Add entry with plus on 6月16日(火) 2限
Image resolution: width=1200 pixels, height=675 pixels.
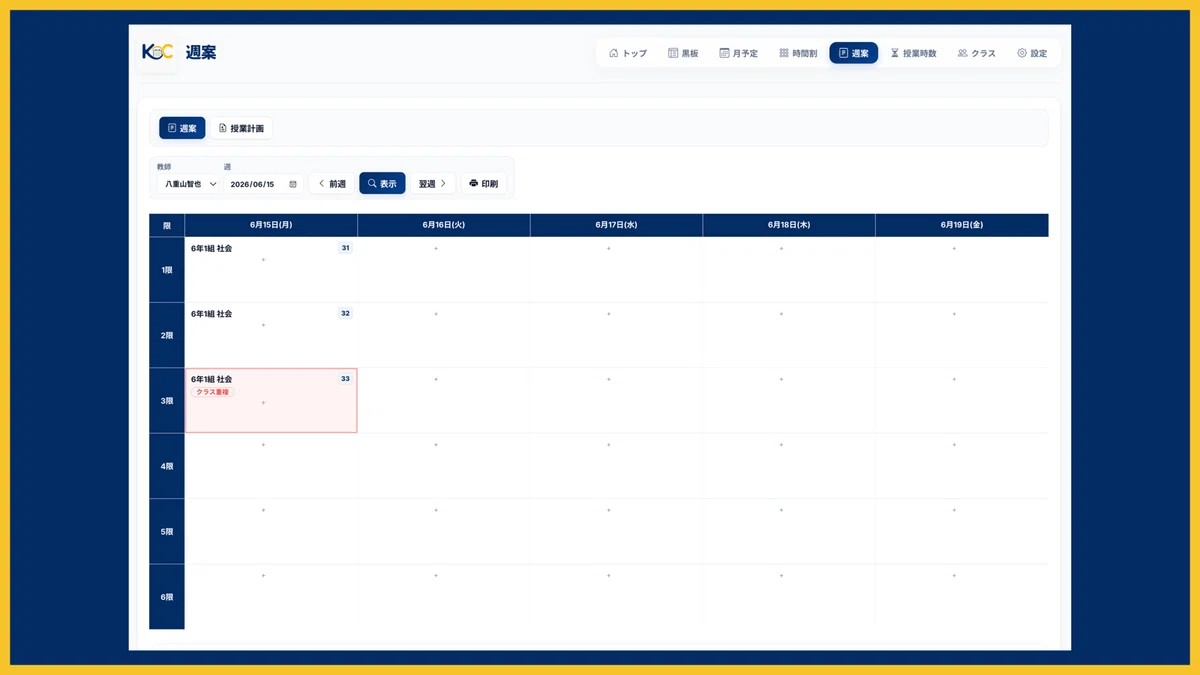point(436,314)
